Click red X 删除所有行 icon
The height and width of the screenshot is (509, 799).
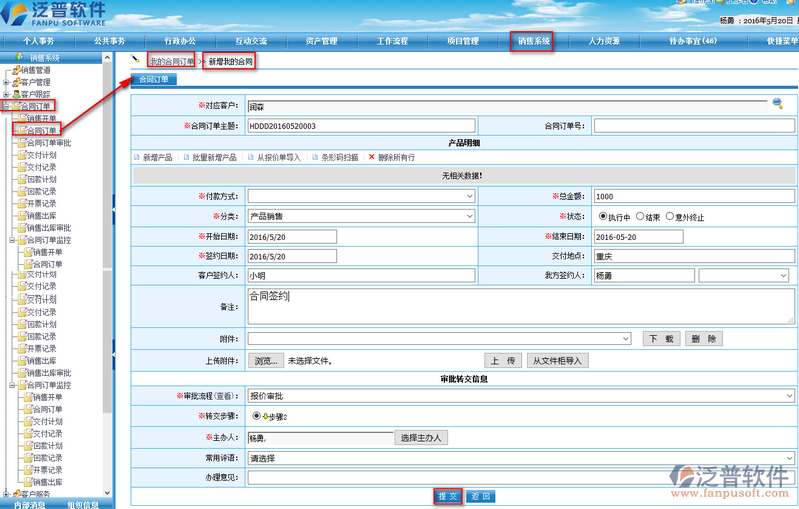coord(372,157)
